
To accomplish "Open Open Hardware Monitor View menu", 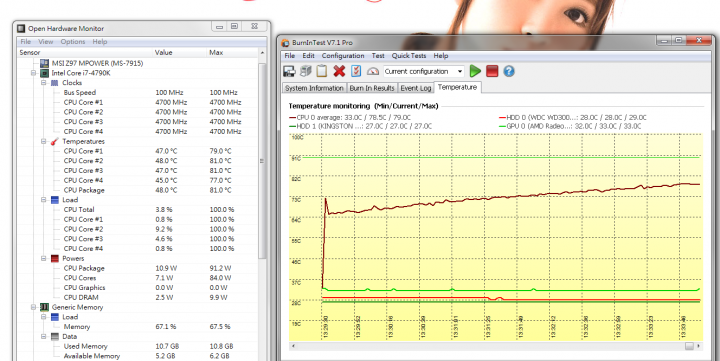I will click(x=45, y=41).
